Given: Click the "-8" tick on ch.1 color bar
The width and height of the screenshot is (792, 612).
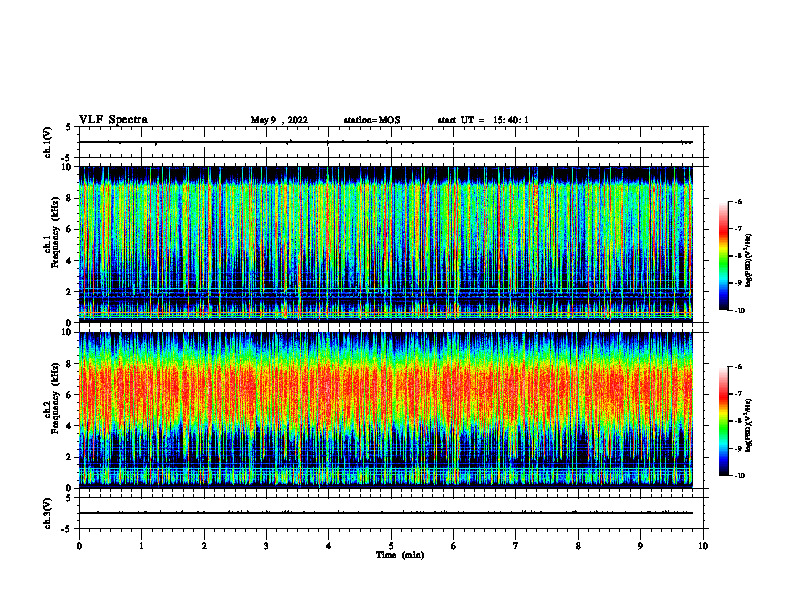Looking at the screenshot, I should click(739, 256).
